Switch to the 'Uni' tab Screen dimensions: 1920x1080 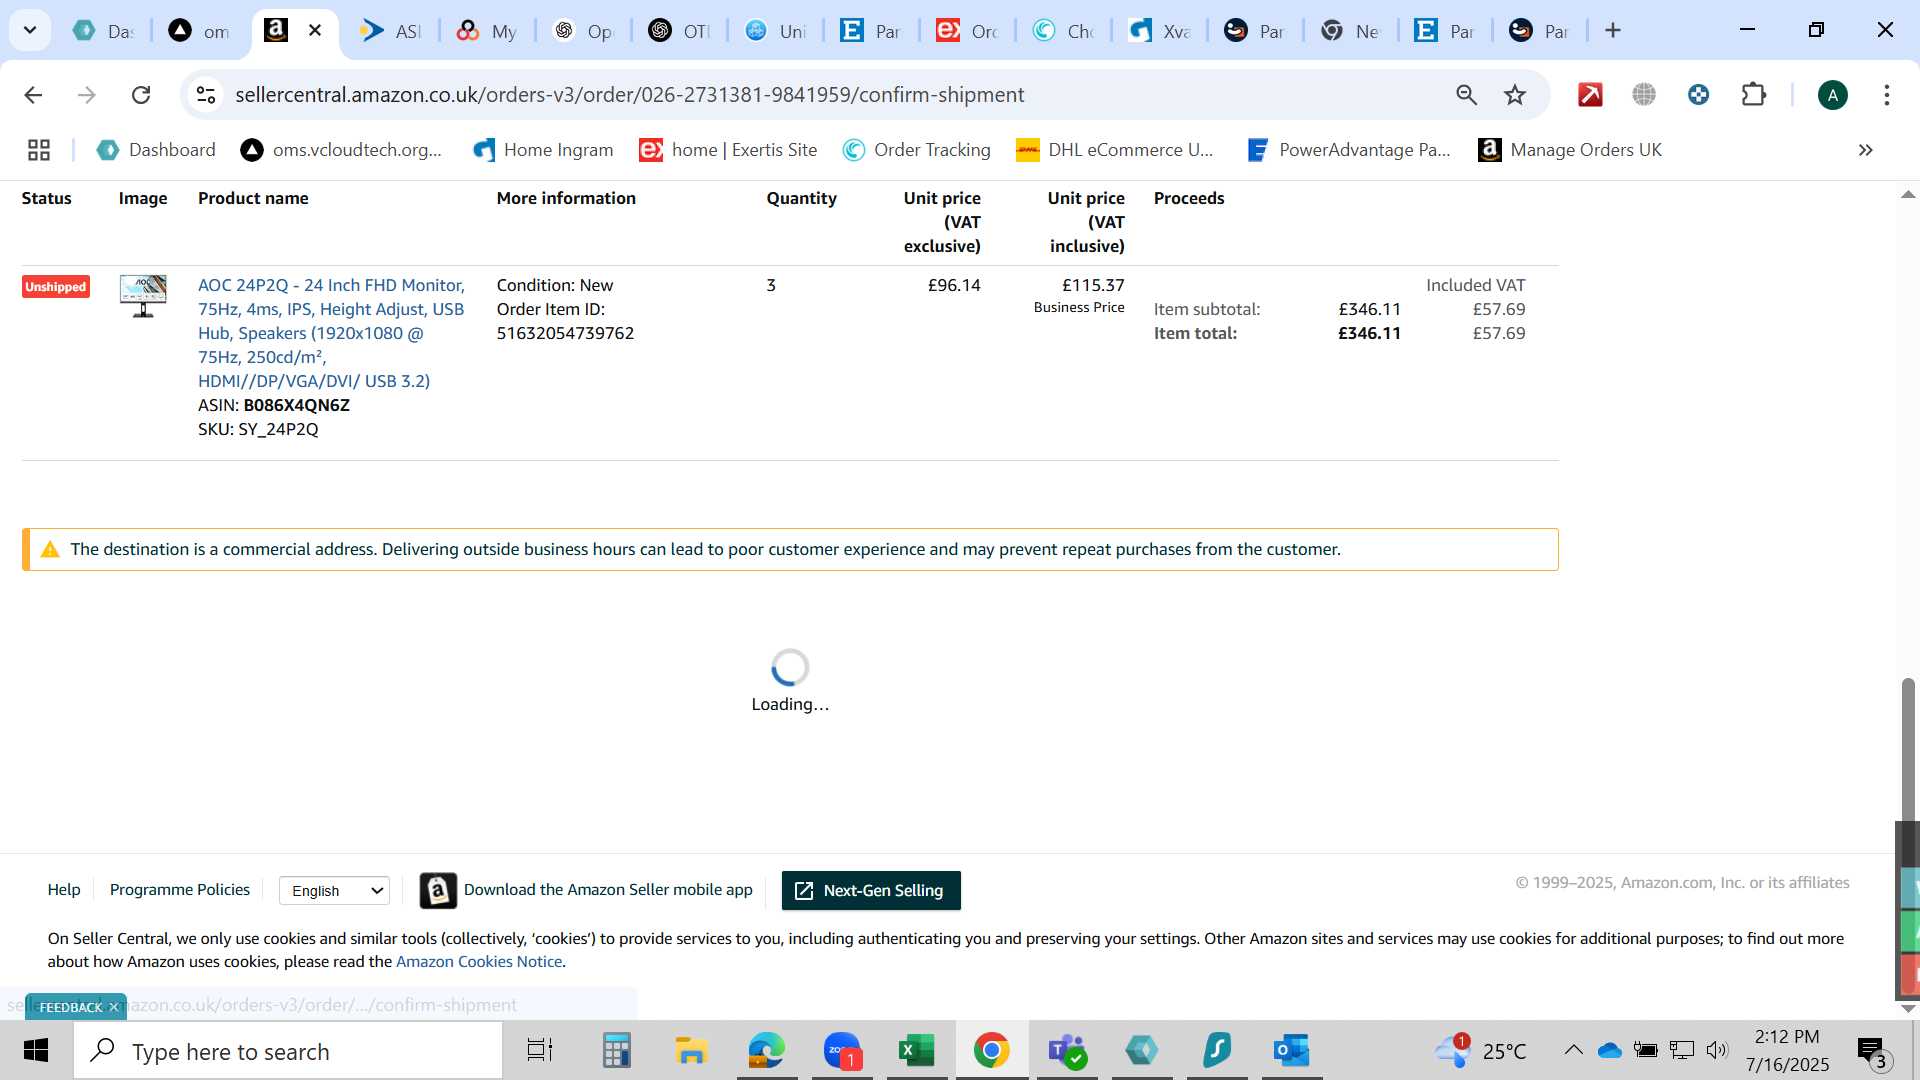pyautogui.click(x=775, y=31)
